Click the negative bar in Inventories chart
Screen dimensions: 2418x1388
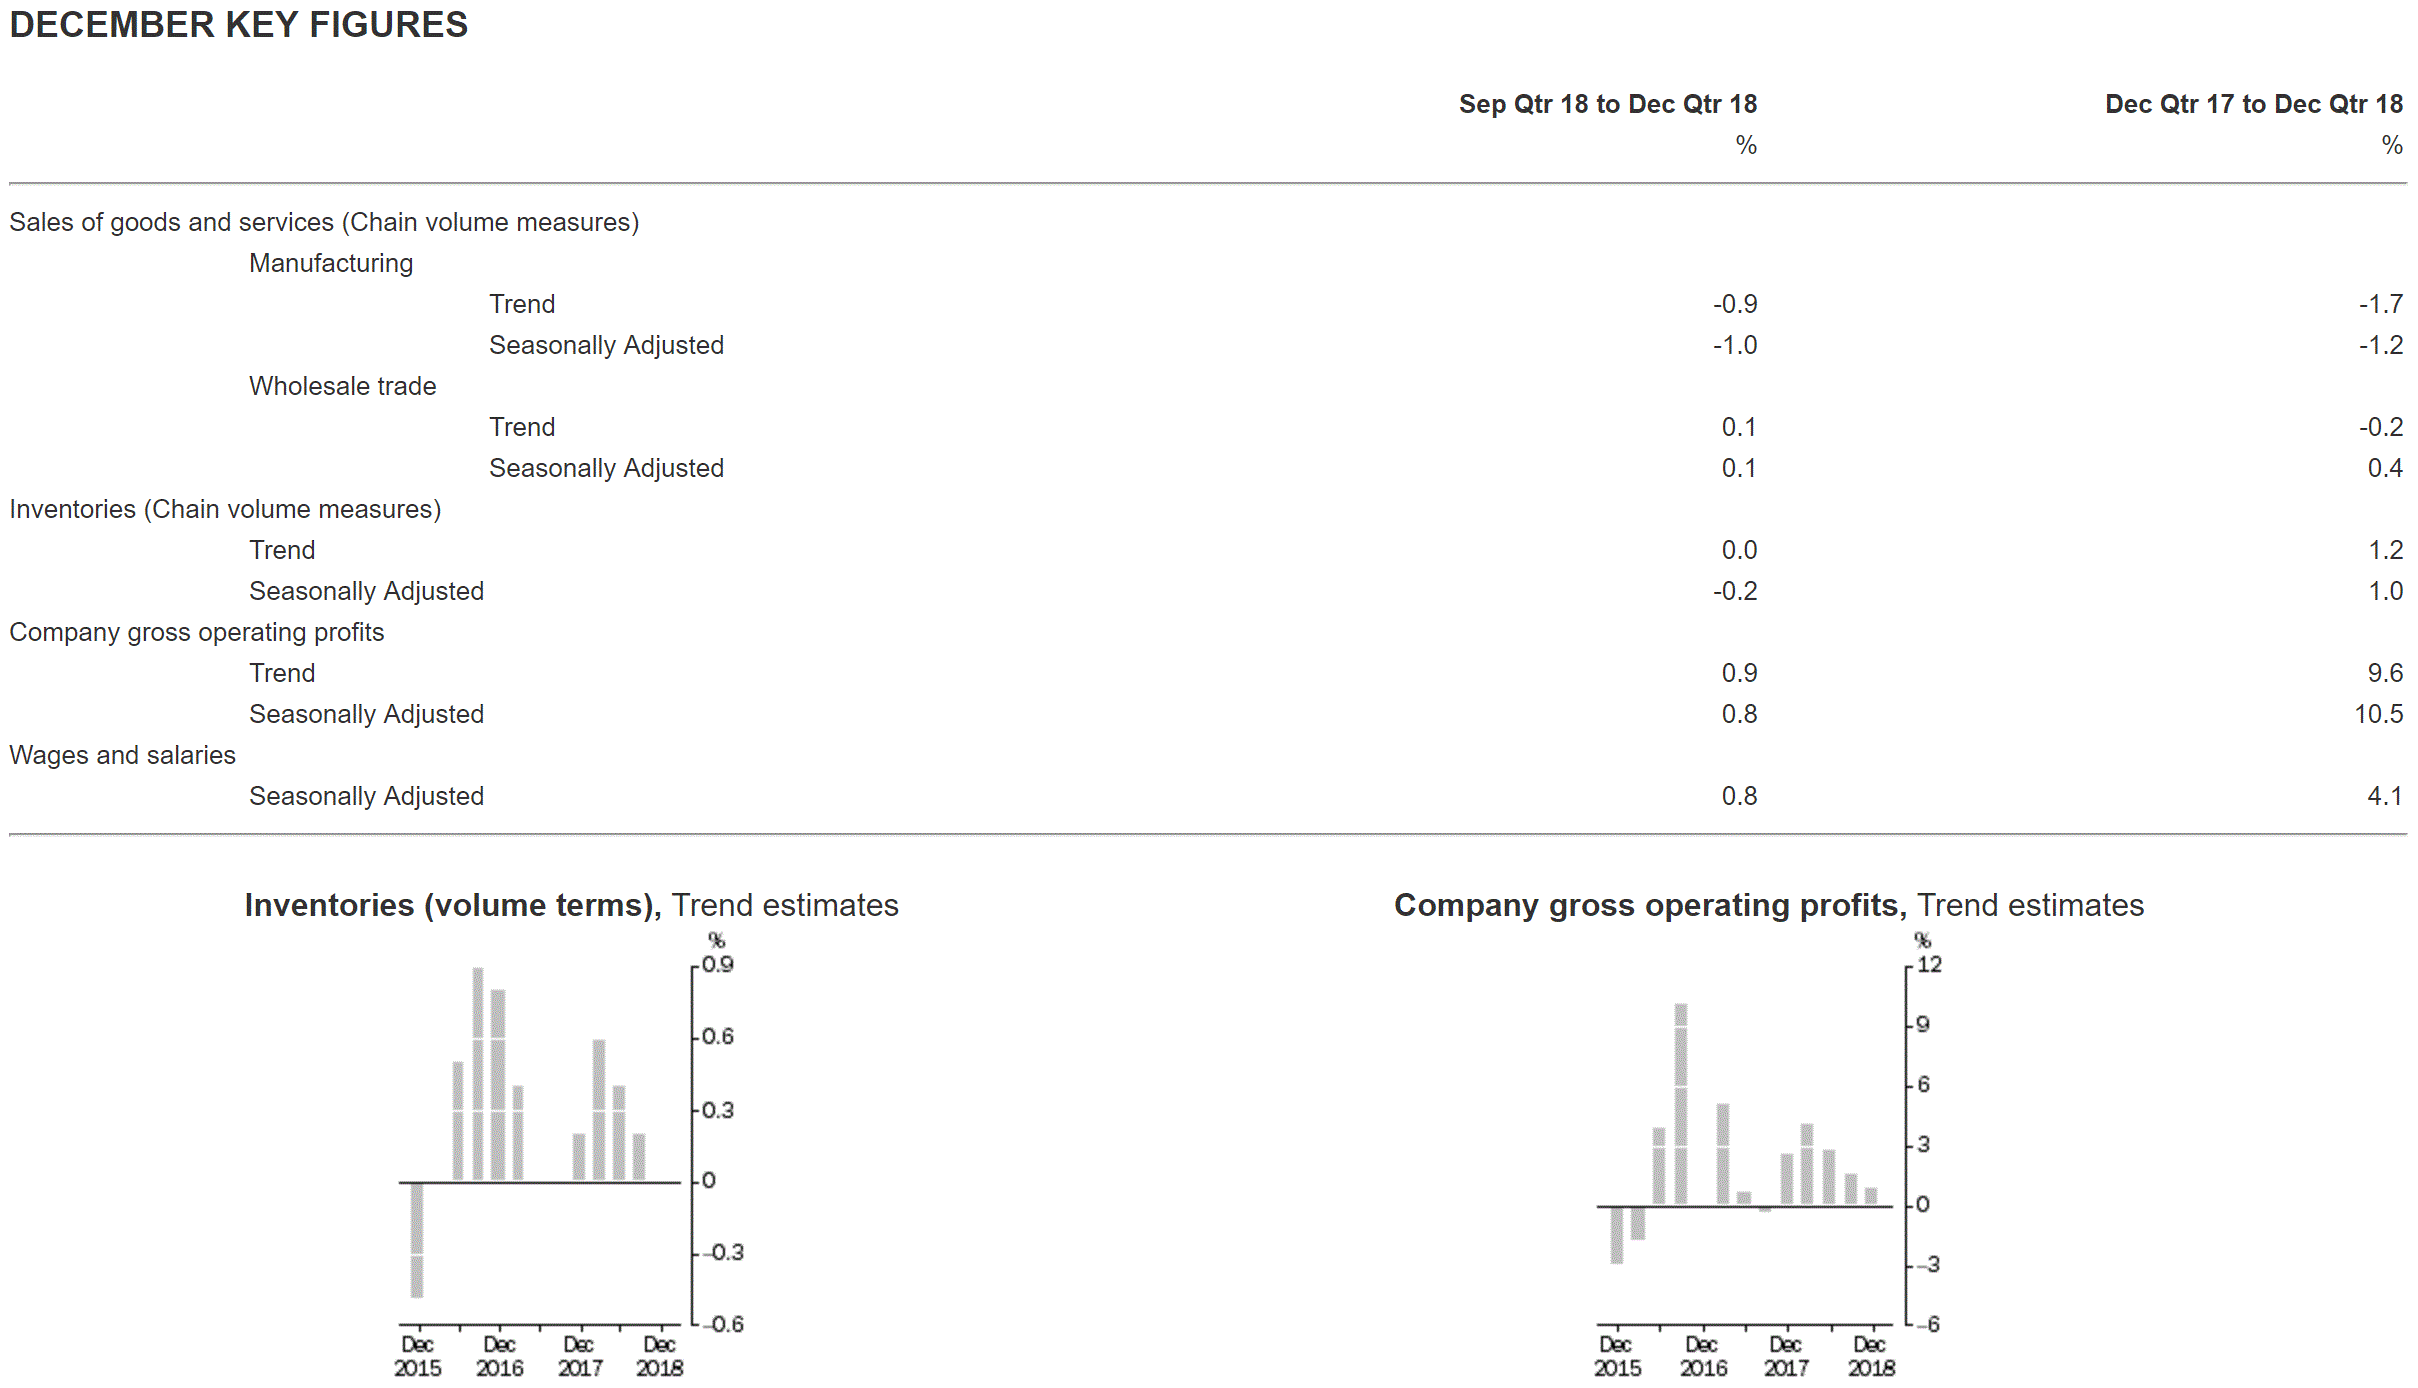point(417,1240)
